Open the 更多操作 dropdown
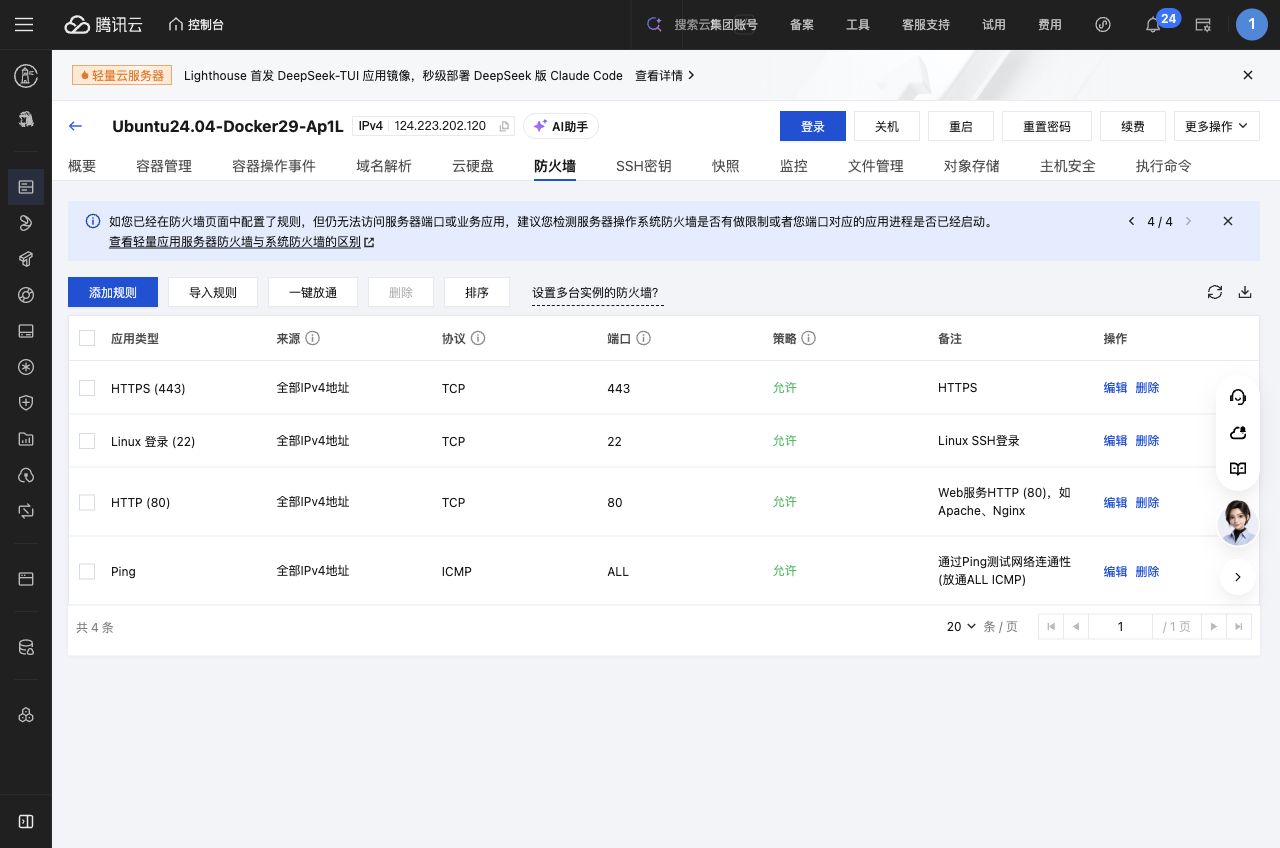Image resolution: width=1280 pixels, height=848 pixels. click(1216, 126)
